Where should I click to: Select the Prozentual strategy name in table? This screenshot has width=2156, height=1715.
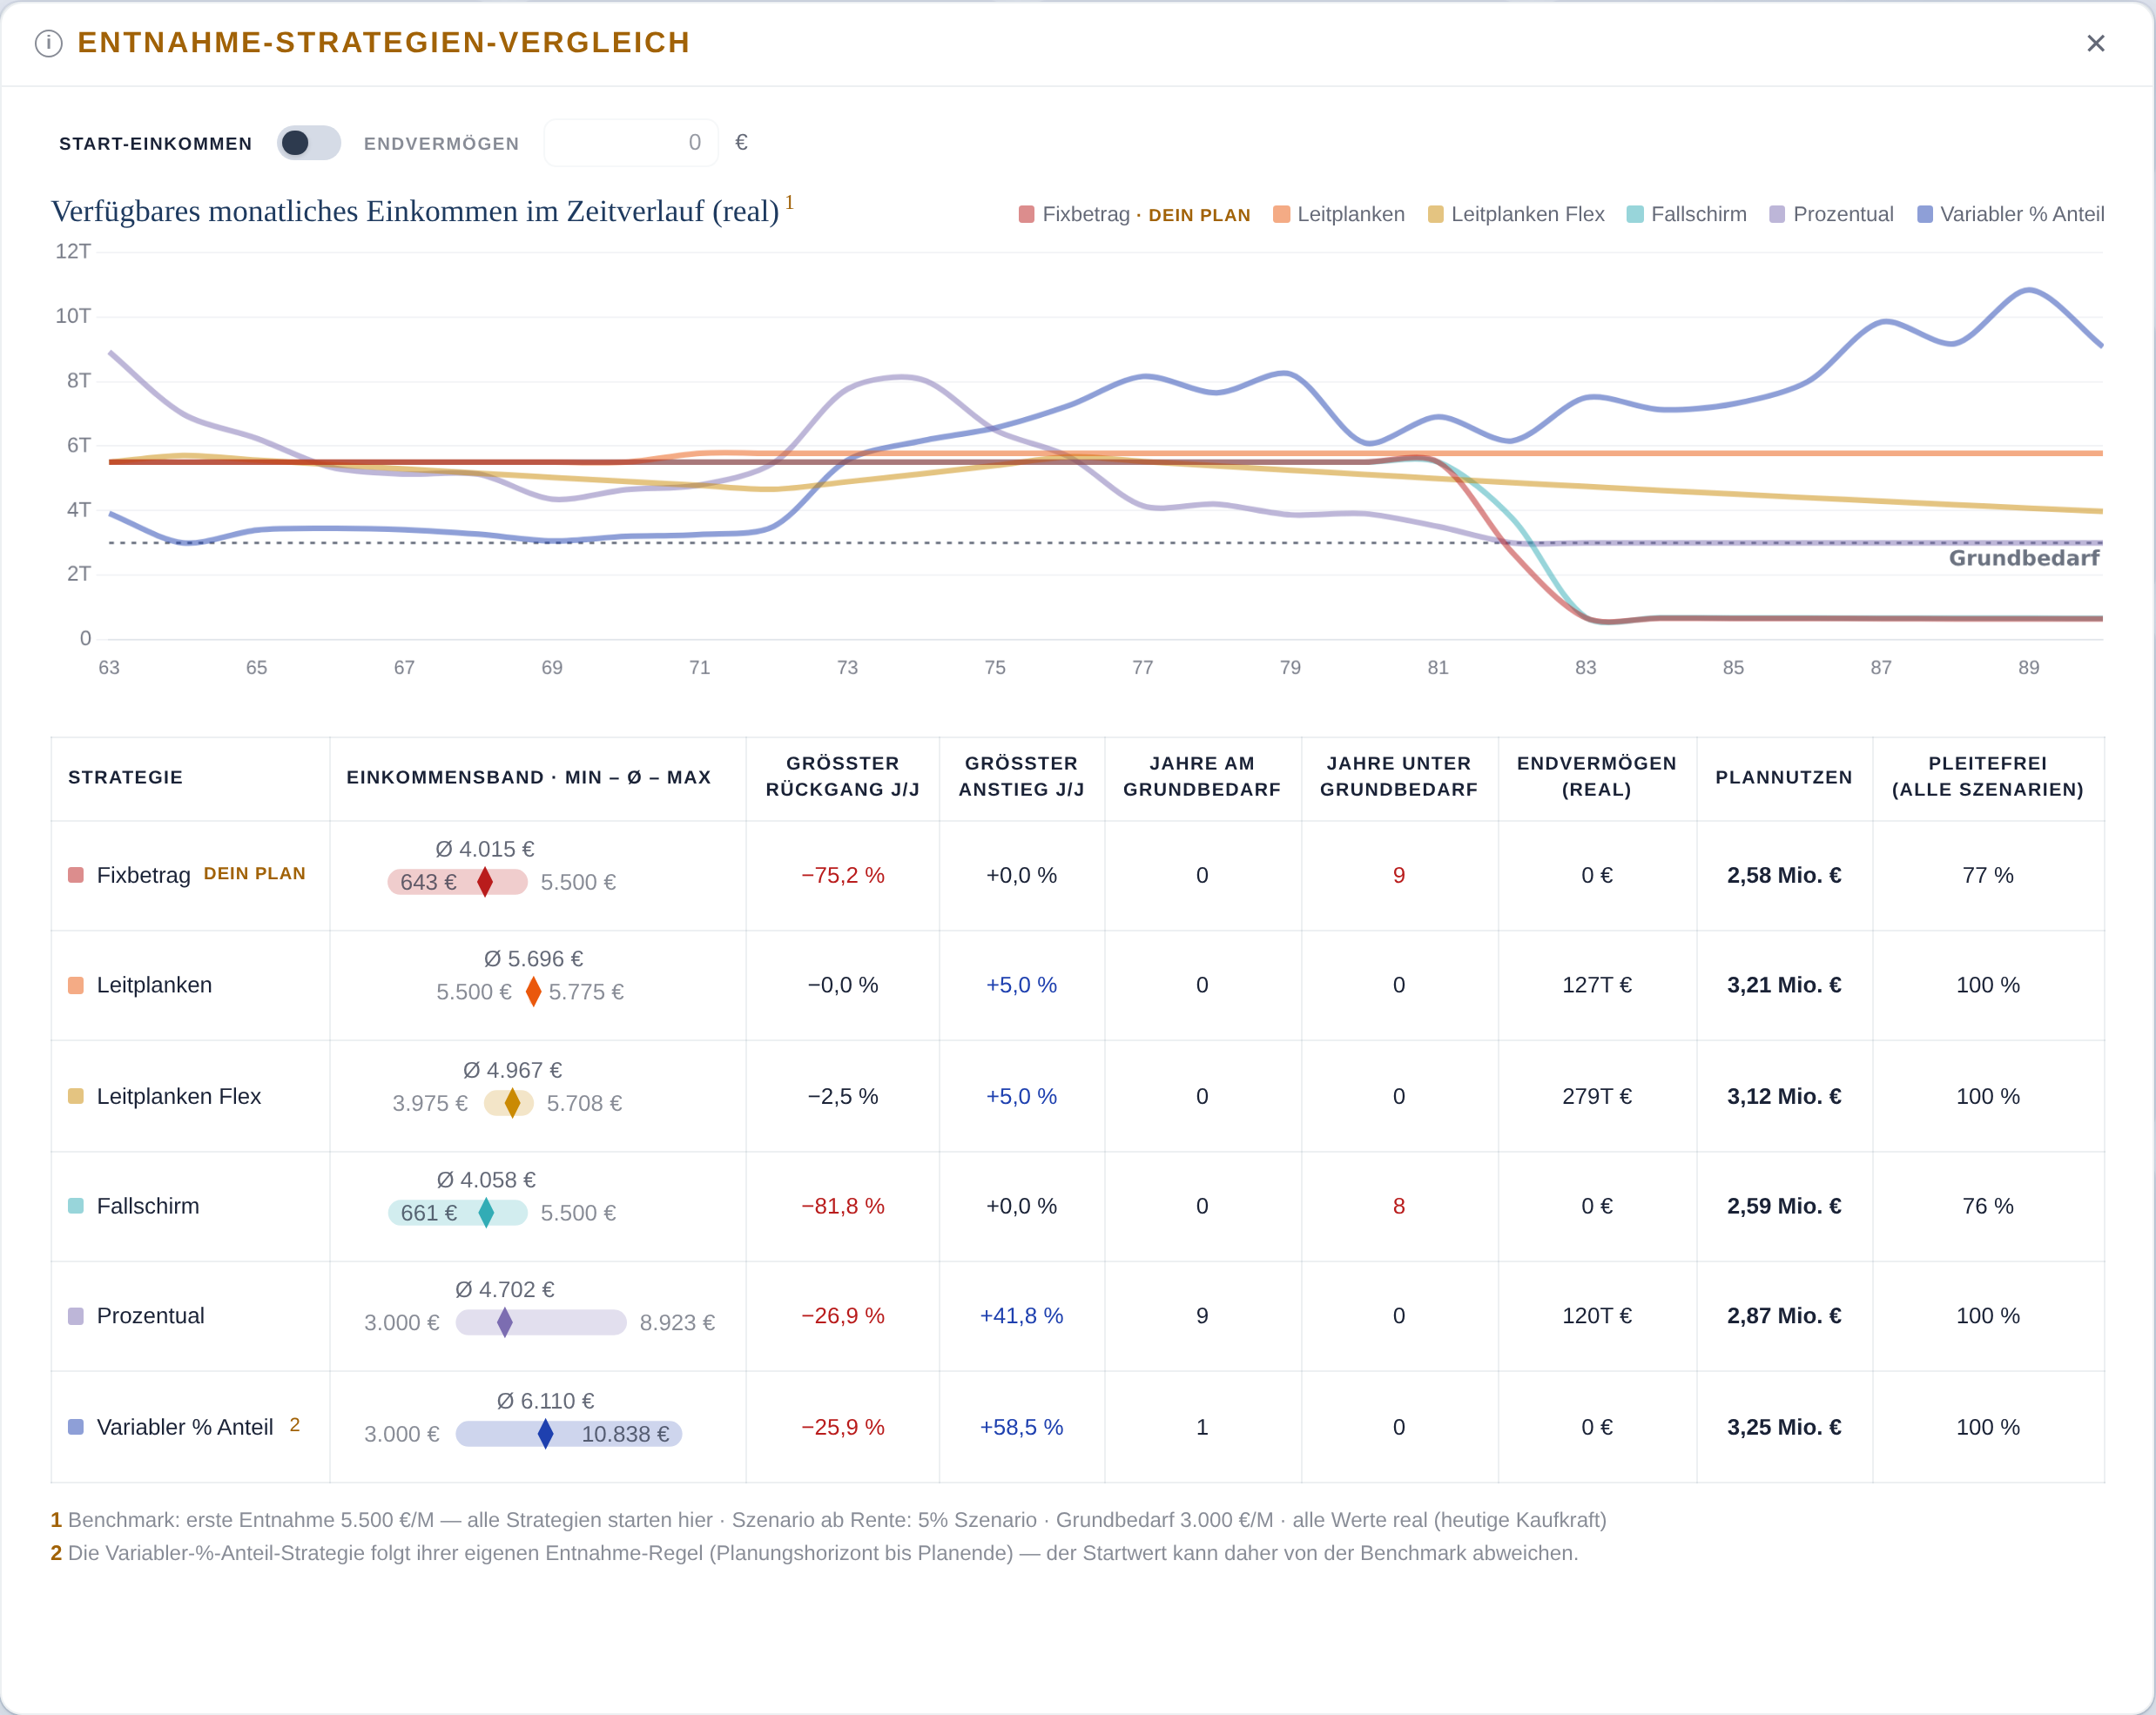[x=150, y=1316]
